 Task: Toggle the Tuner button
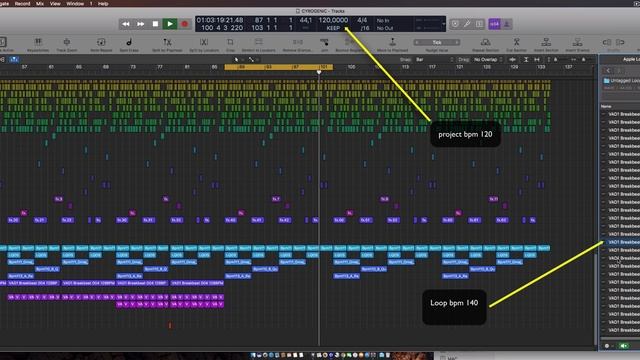tap(467, 24)
